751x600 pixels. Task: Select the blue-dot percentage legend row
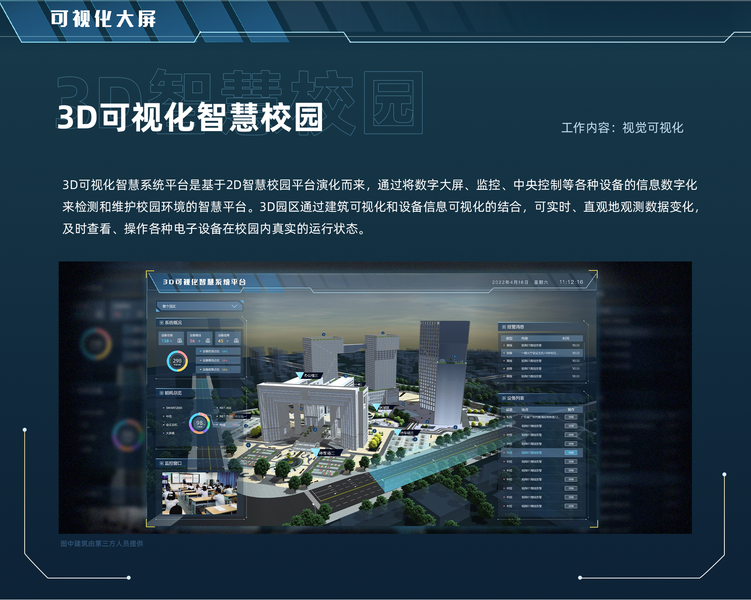click(x=218, y=351)
